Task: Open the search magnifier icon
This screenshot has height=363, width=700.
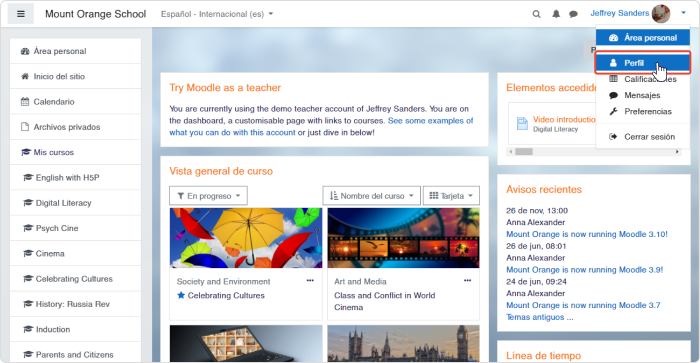Action: pos(536,14)
